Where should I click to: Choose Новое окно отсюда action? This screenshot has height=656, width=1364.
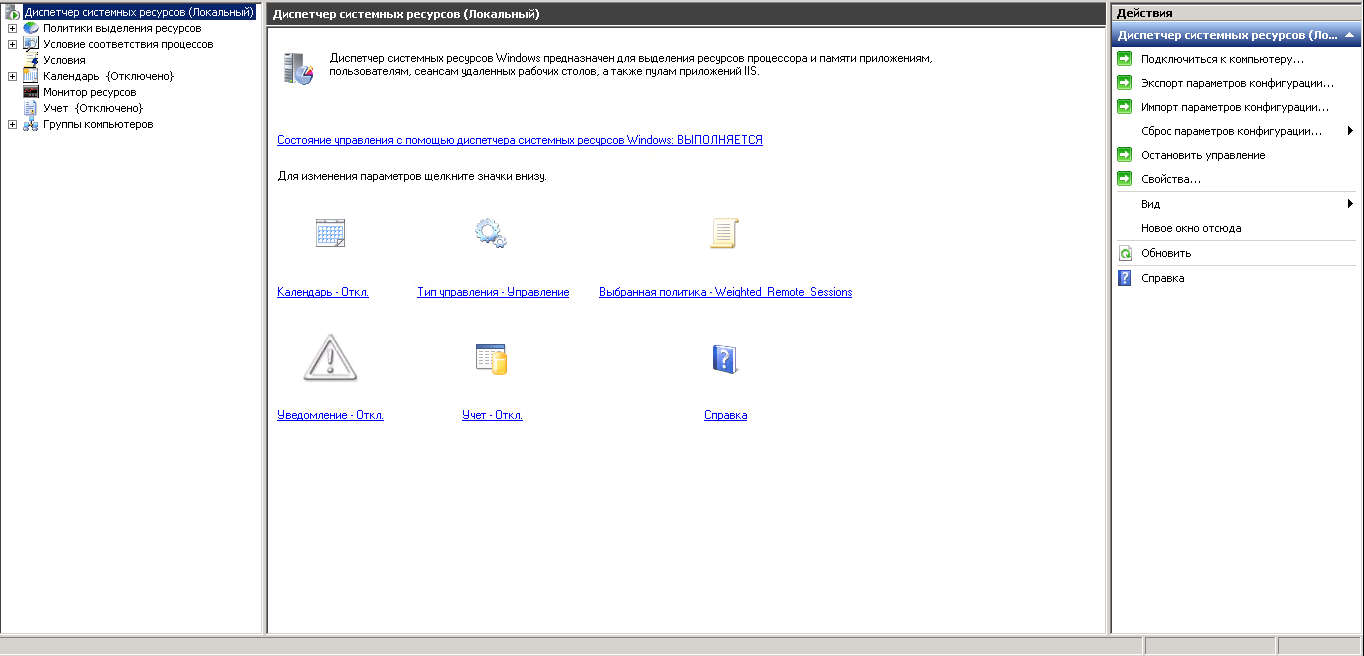(x=1191, y=228)
